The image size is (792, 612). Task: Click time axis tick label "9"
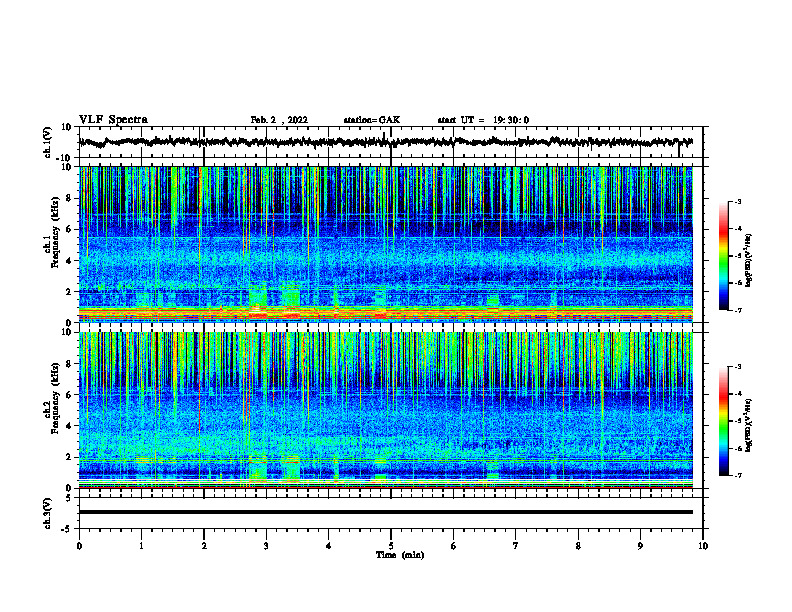click(x=640, y=546)
